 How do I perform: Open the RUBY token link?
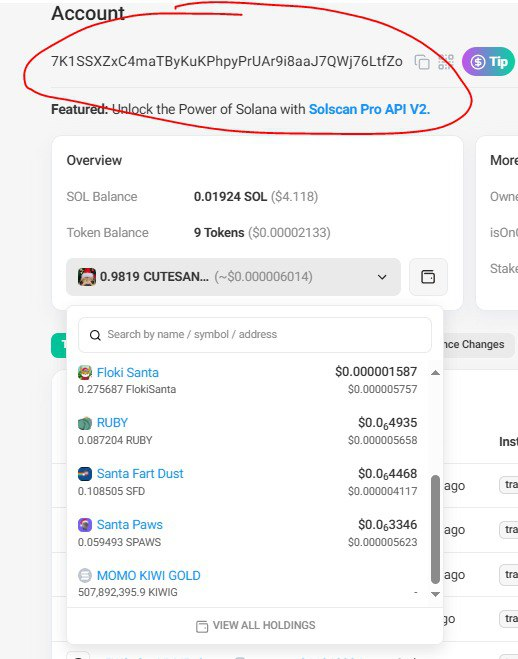112,423
